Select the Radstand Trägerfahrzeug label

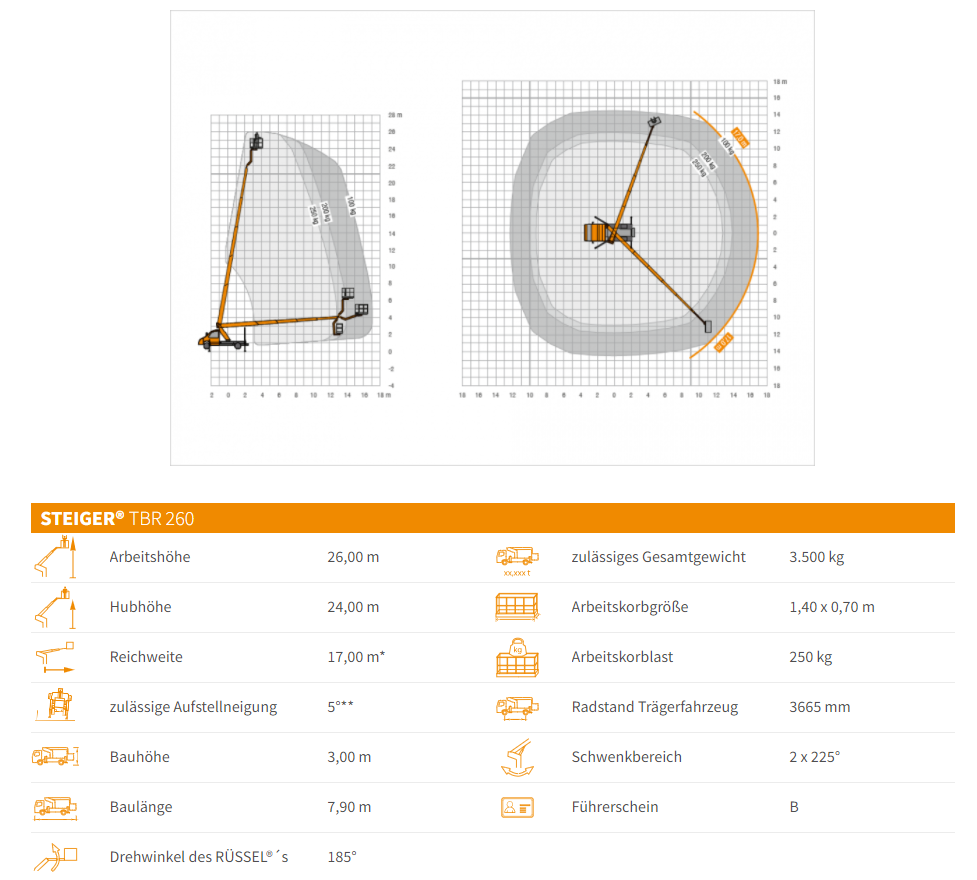655,707
